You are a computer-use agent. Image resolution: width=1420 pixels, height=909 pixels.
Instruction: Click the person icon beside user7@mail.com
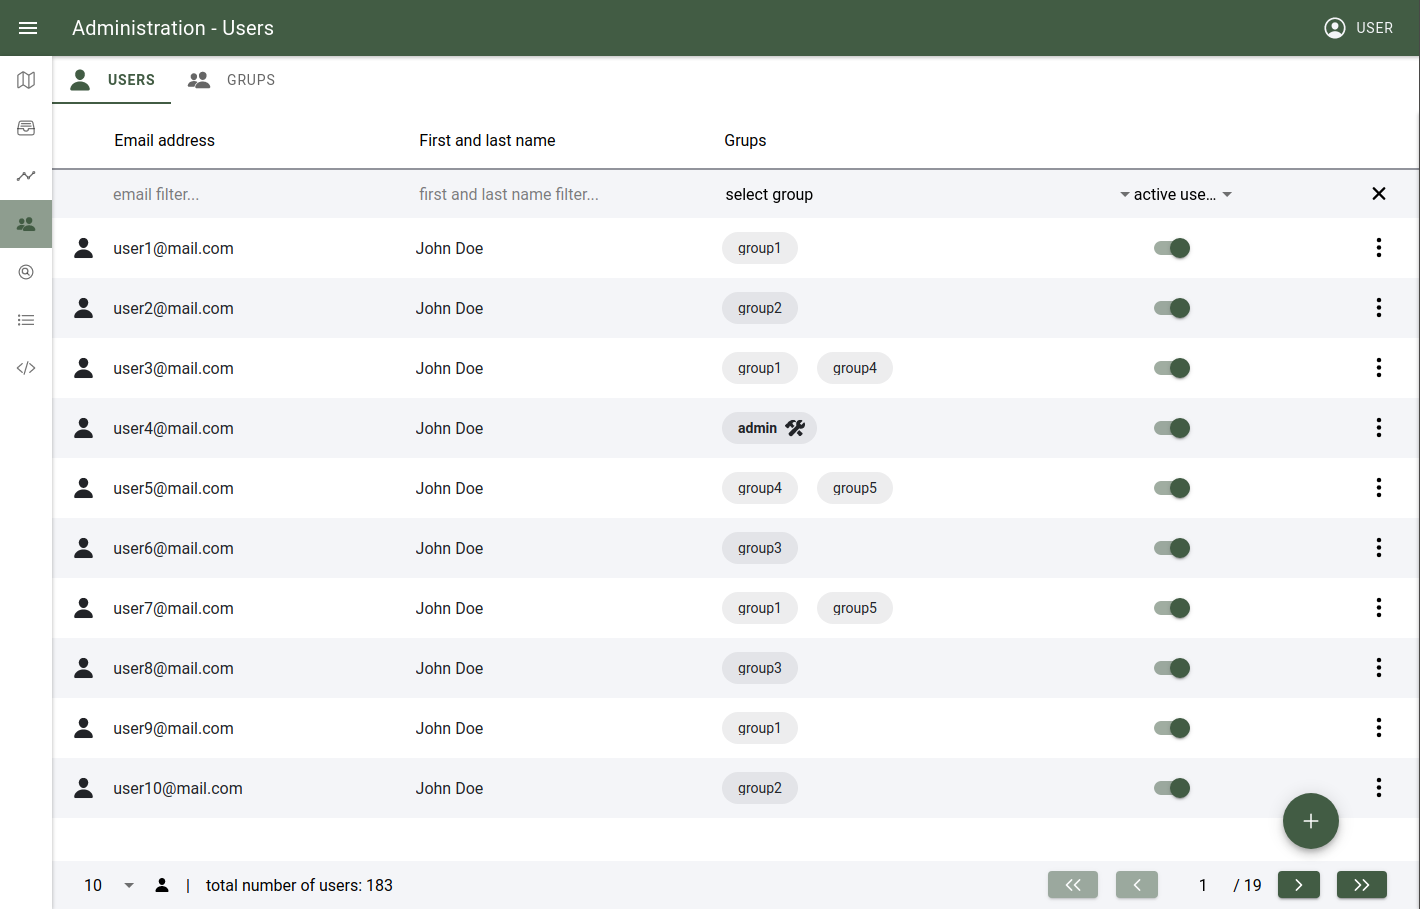click(84, 608)
